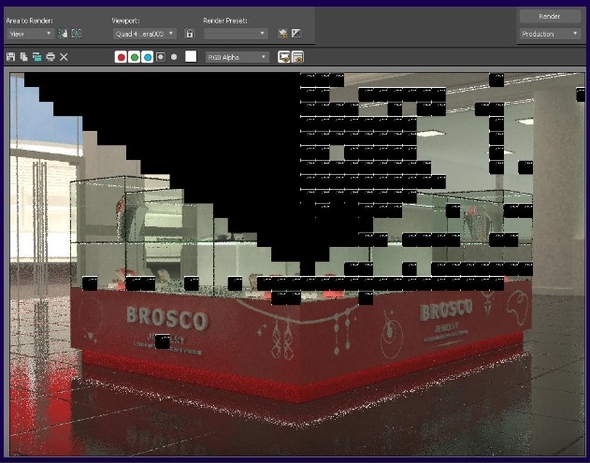The image size is (590, 463).
Task: Open Render Setup dialog icon
Action: point(283,34)
